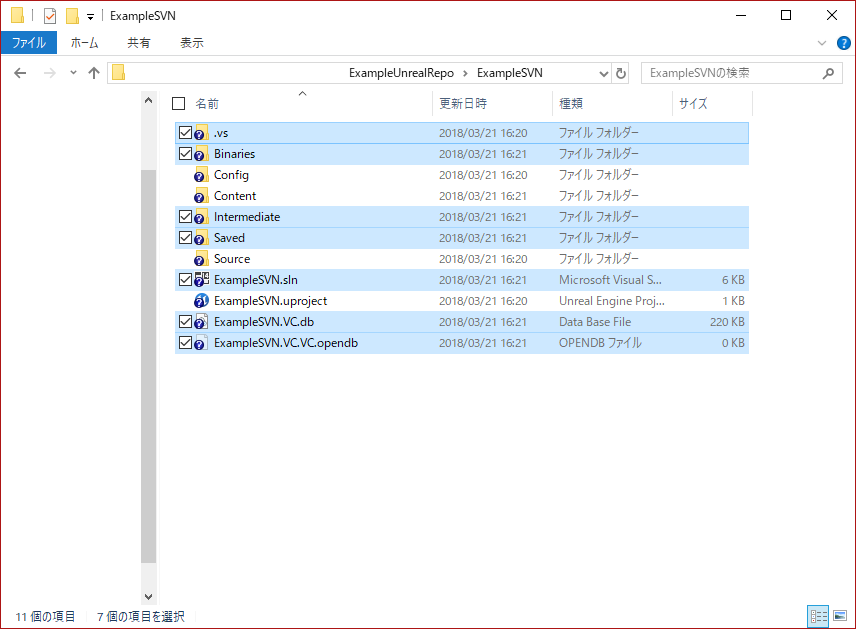Click the folder icon in address bar
Screen dimensions: 856x629
point(118,73)
